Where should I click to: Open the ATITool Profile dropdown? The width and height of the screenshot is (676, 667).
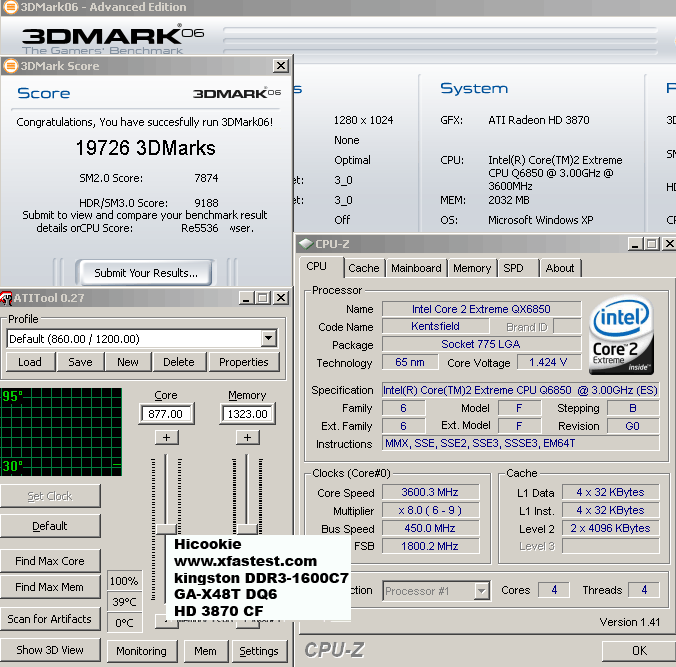tap(269, 339)
